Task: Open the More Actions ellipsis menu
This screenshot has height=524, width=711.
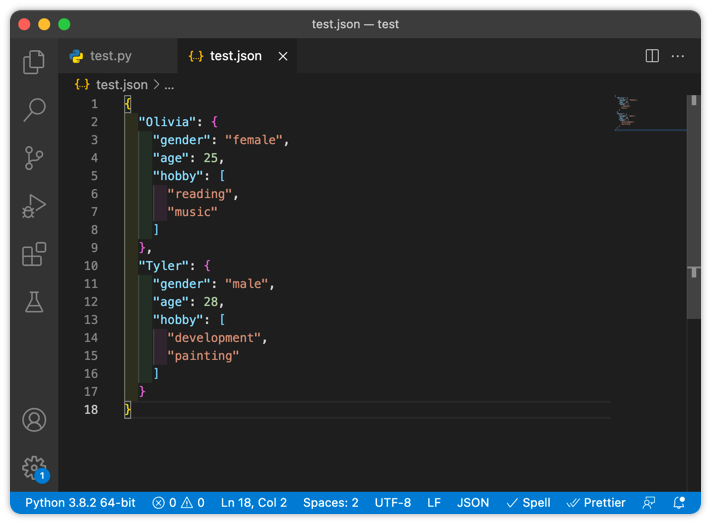Action: [677, 56]
